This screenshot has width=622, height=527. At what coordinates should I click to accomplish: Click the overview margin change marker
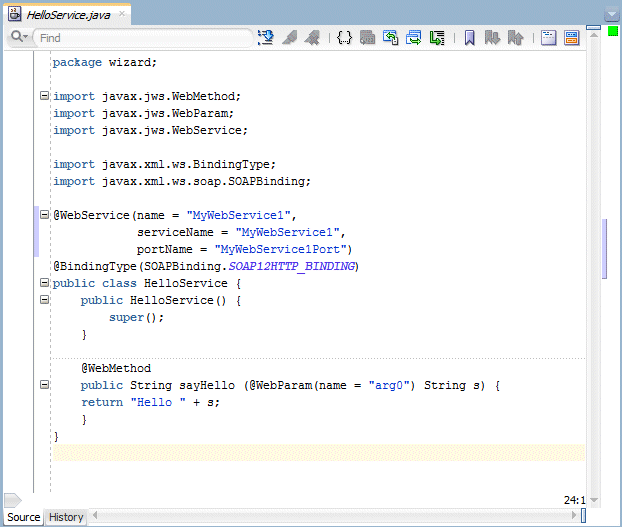point(604,249)
